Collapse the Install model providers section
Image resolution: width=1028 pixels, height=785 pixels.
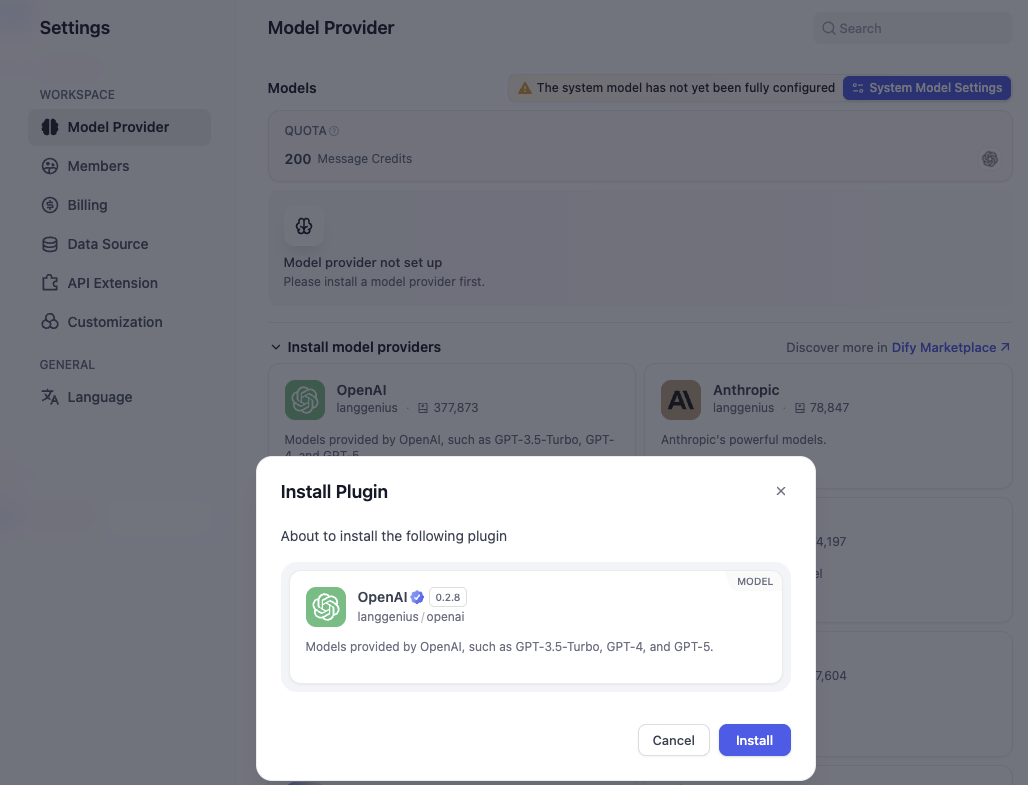pyautogui.click(x=276, y=347)
